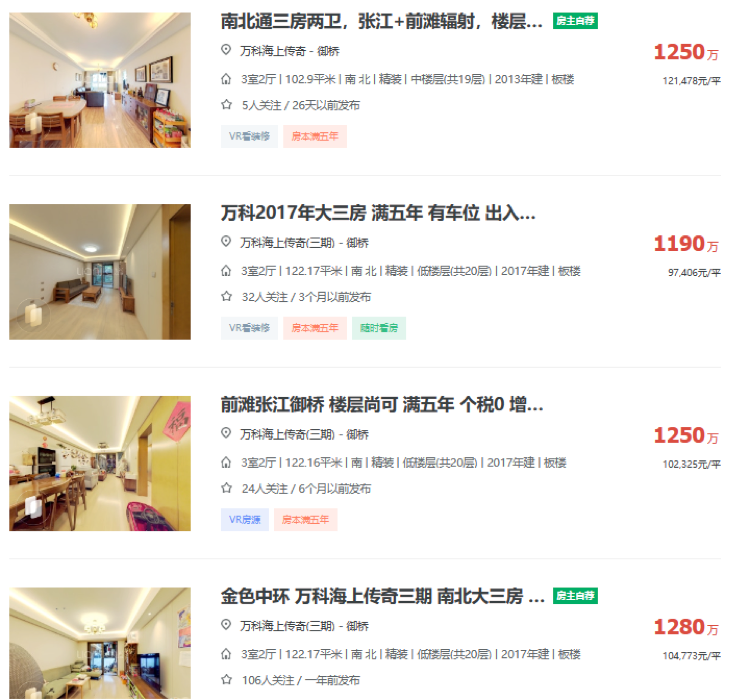Click the house icon of the 122.16平米 listing

(226, 462)
